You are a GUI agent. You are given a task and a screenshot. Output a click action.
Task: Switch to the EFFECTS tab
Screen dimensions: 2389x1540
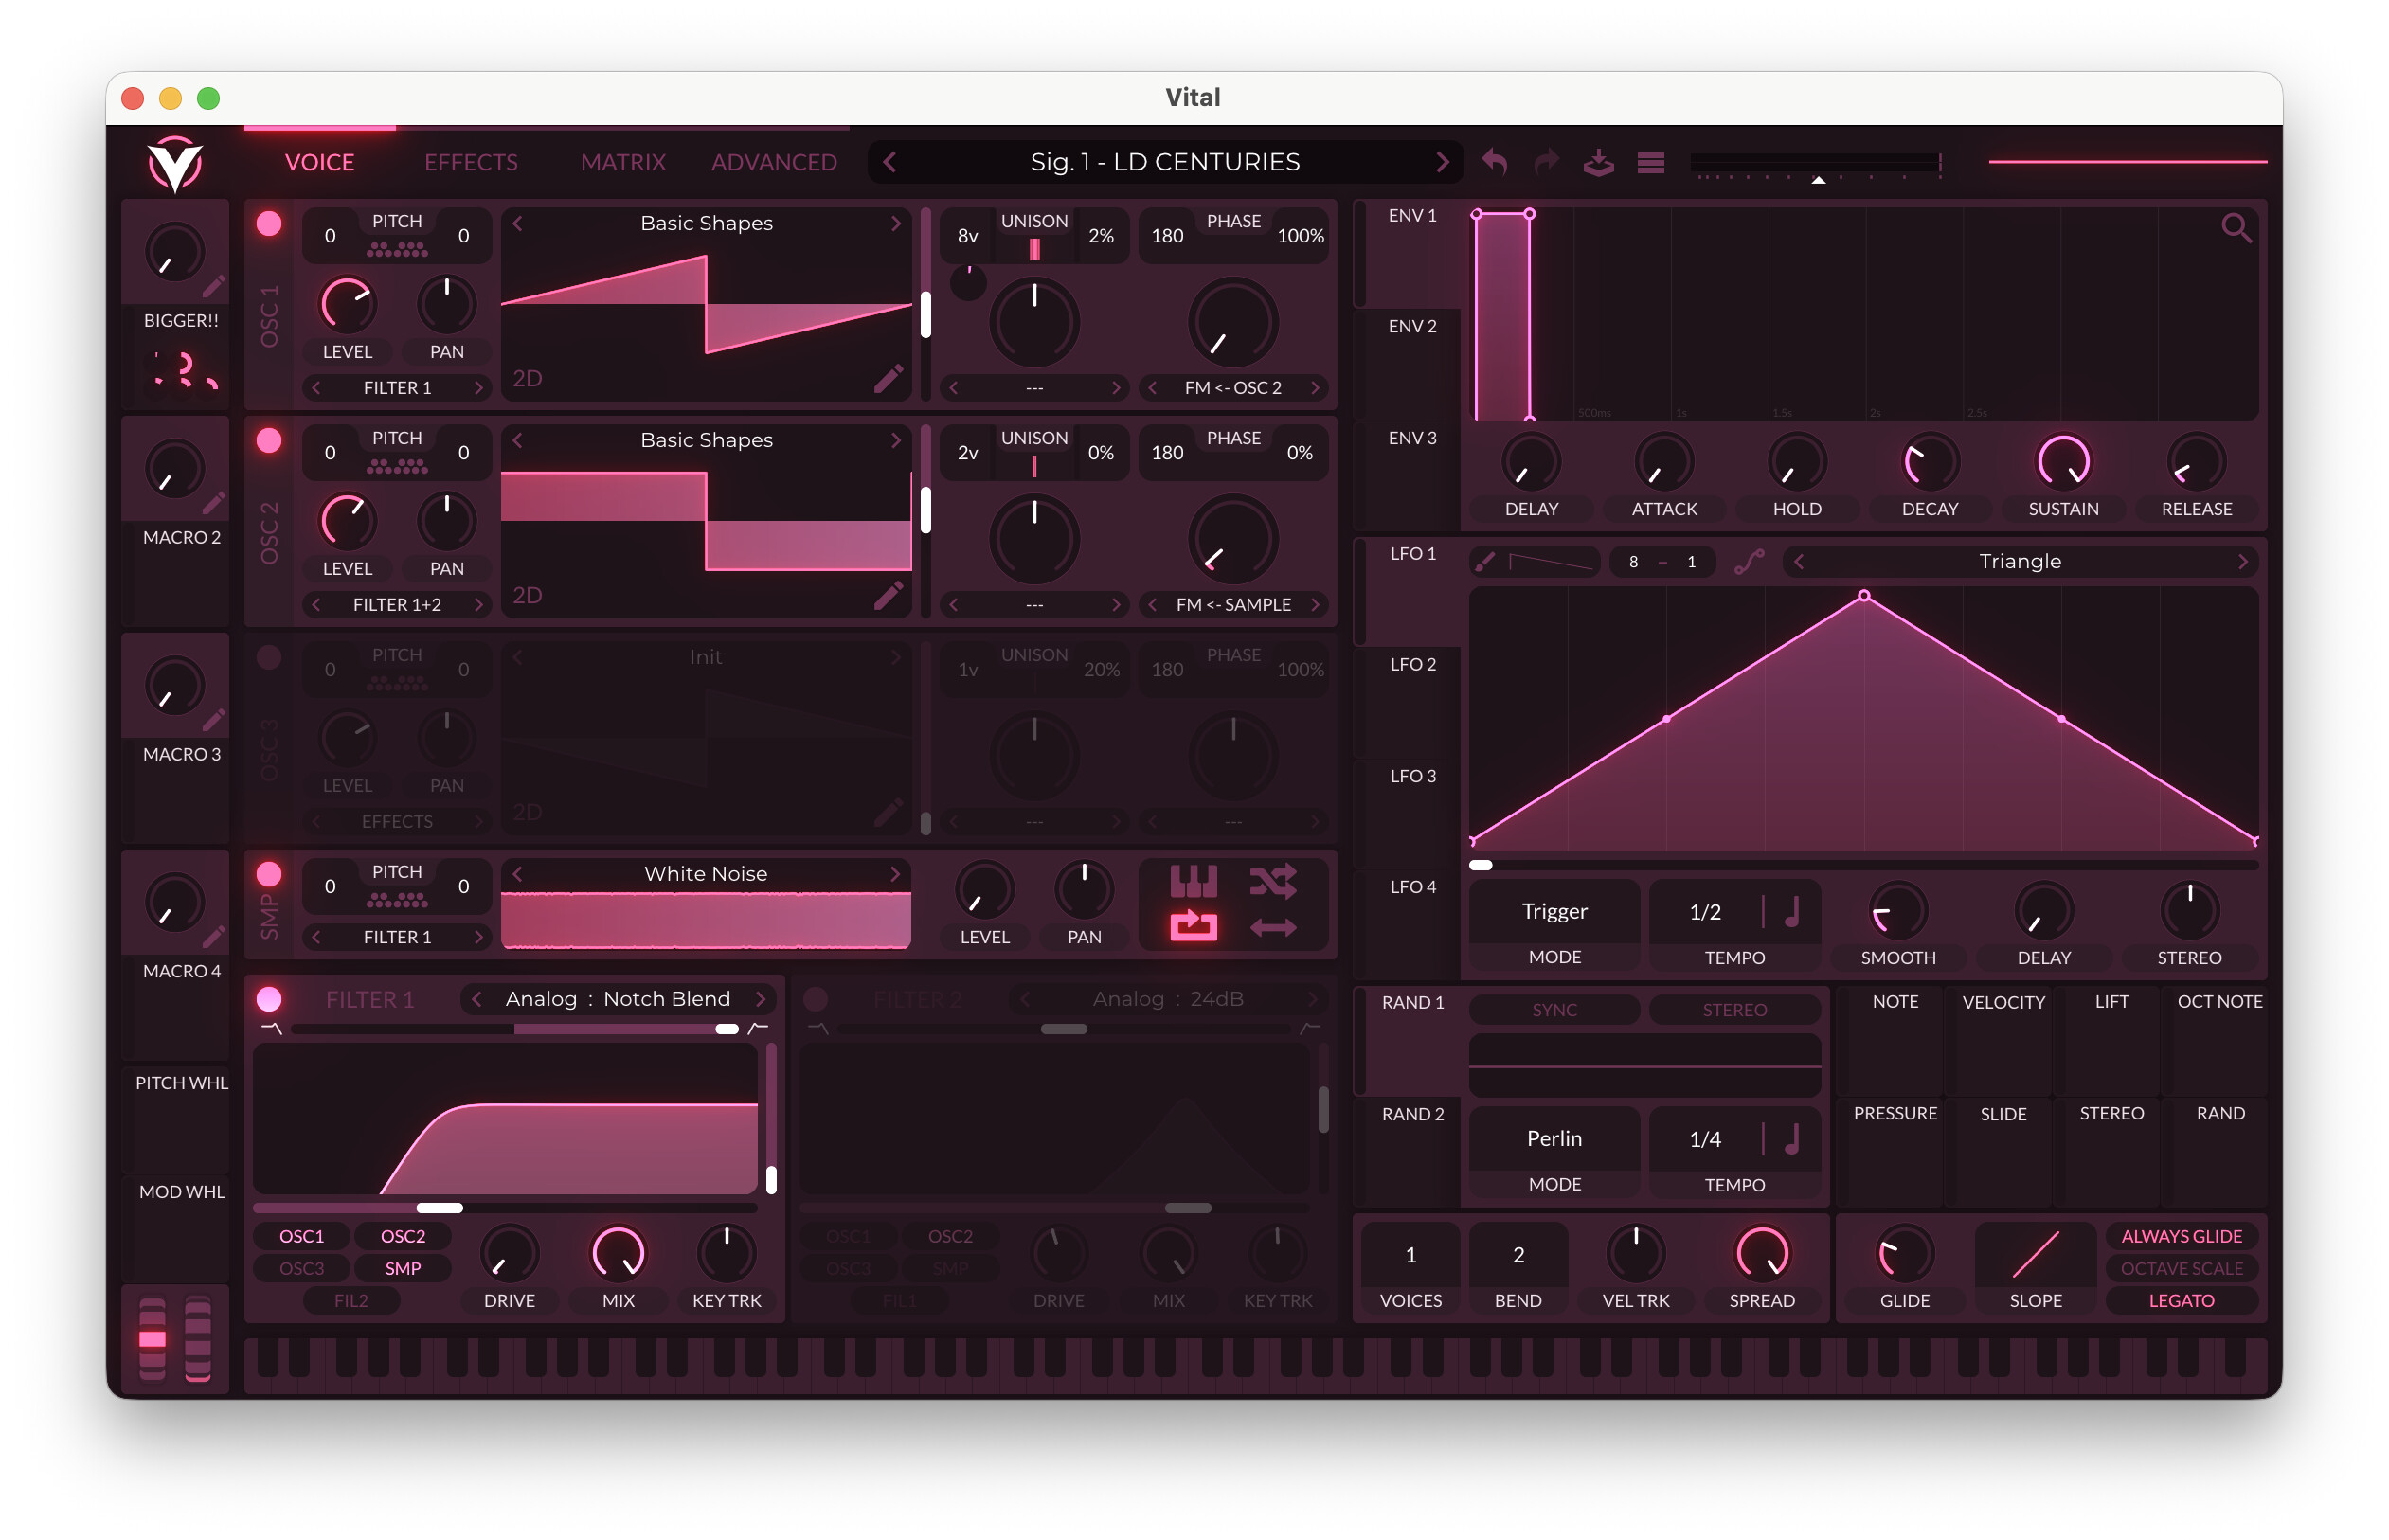click(471, 163)
